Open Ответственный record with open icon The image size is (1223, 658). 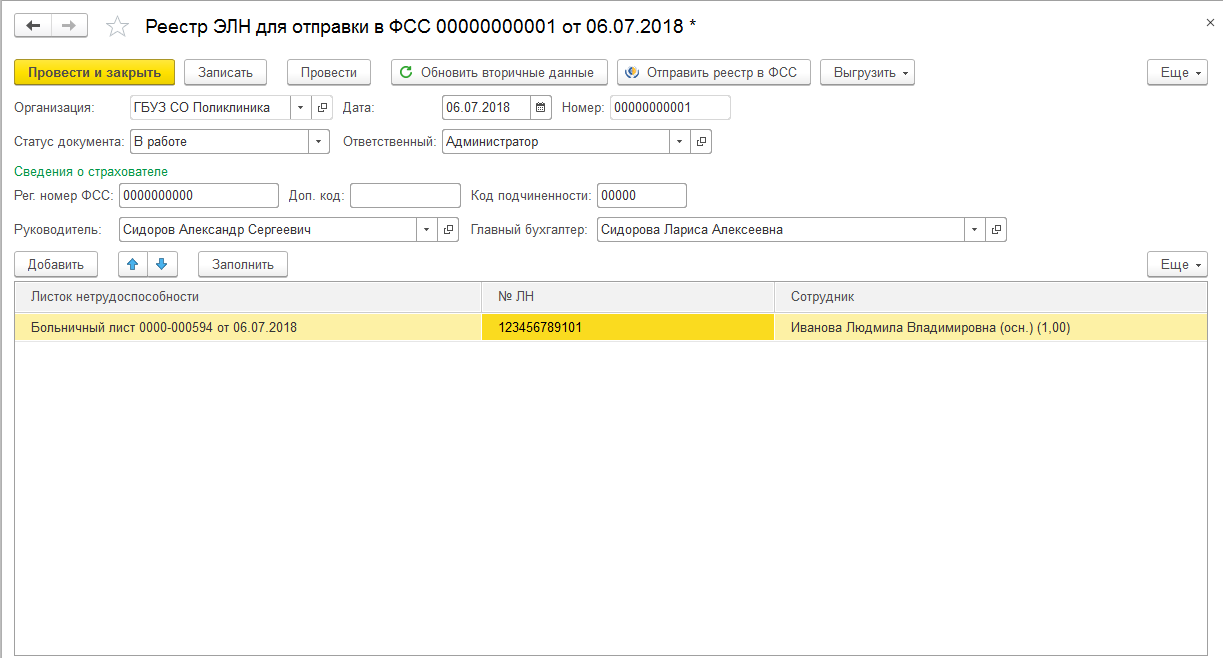coord(701,142)
